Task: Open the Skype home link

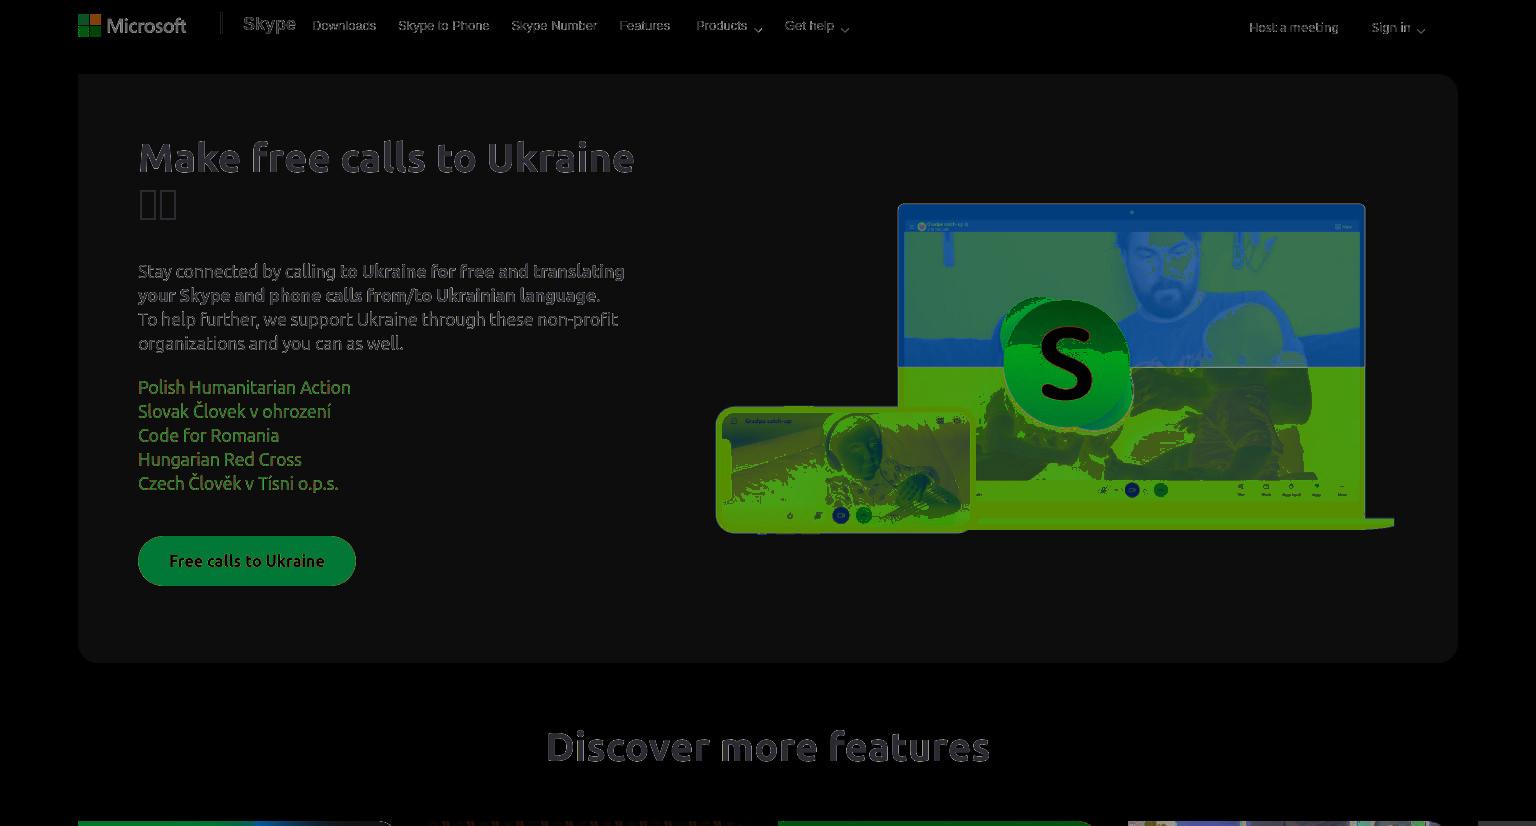Action: pos(269,24)
